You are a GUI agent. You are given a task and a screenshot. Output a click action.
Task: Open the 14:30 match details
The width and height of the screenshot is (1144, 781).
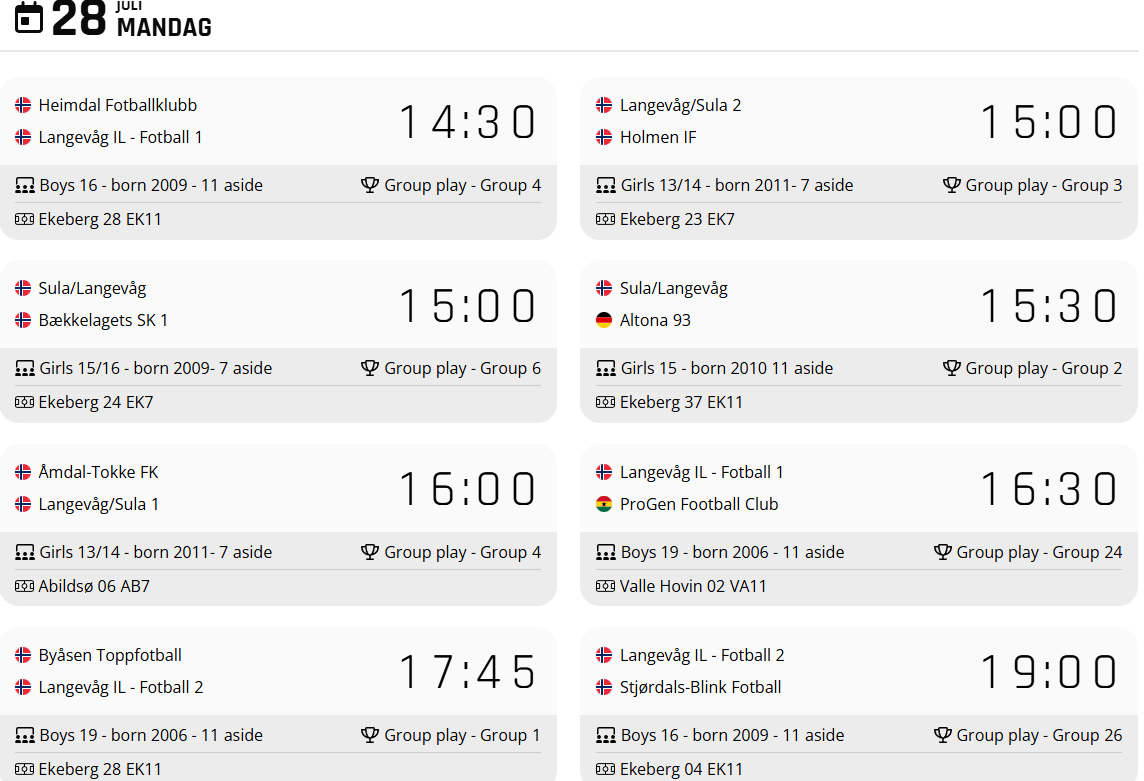point(468,122)
